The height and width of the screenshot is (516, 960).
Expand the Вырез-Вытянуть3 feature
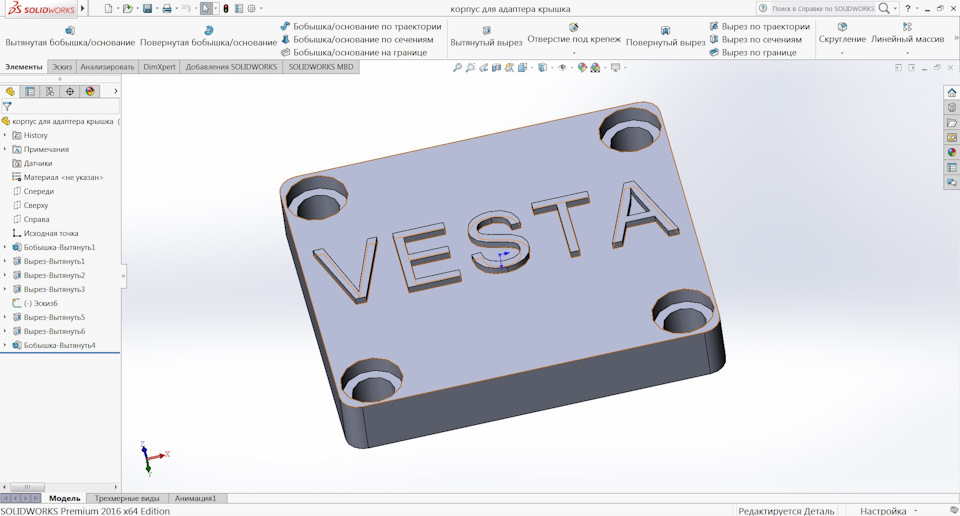pyautogui.click(x=5, y=290)
